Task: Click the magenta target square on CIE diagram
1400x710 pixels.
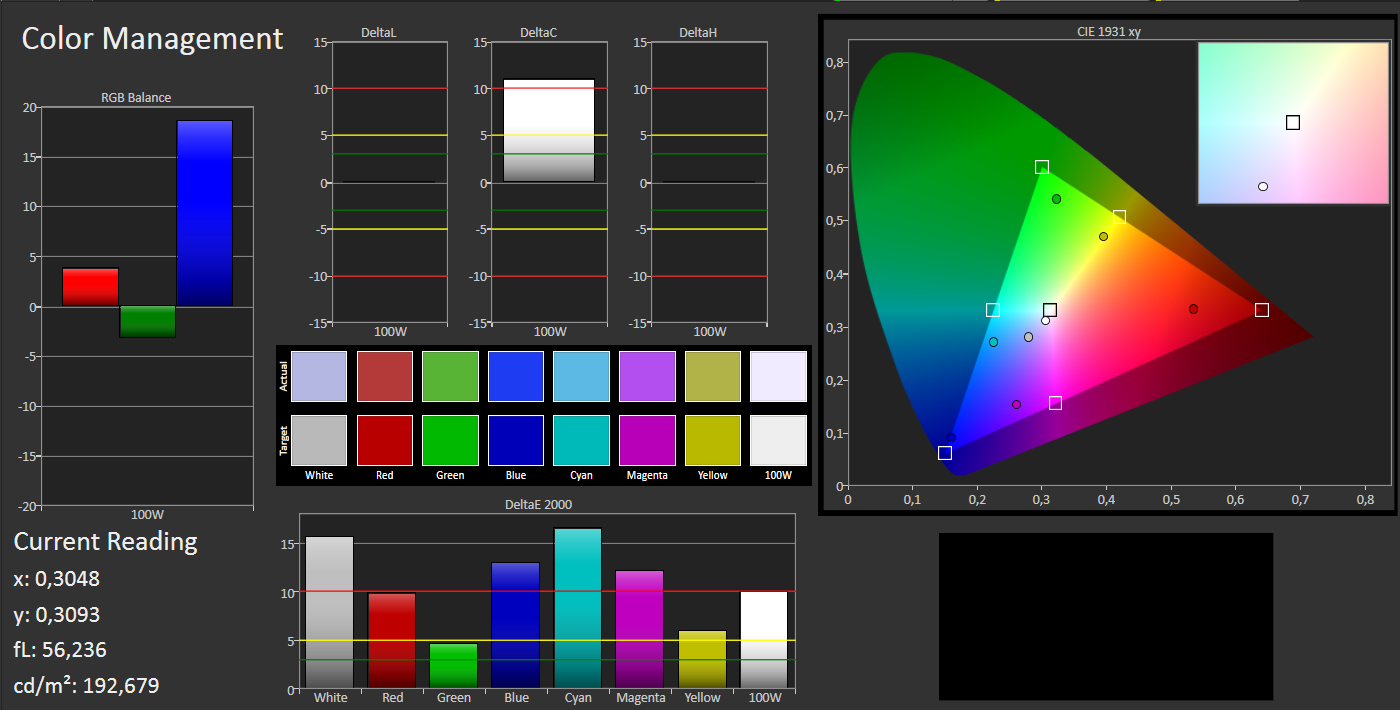Action: [x=1055, y=403]
